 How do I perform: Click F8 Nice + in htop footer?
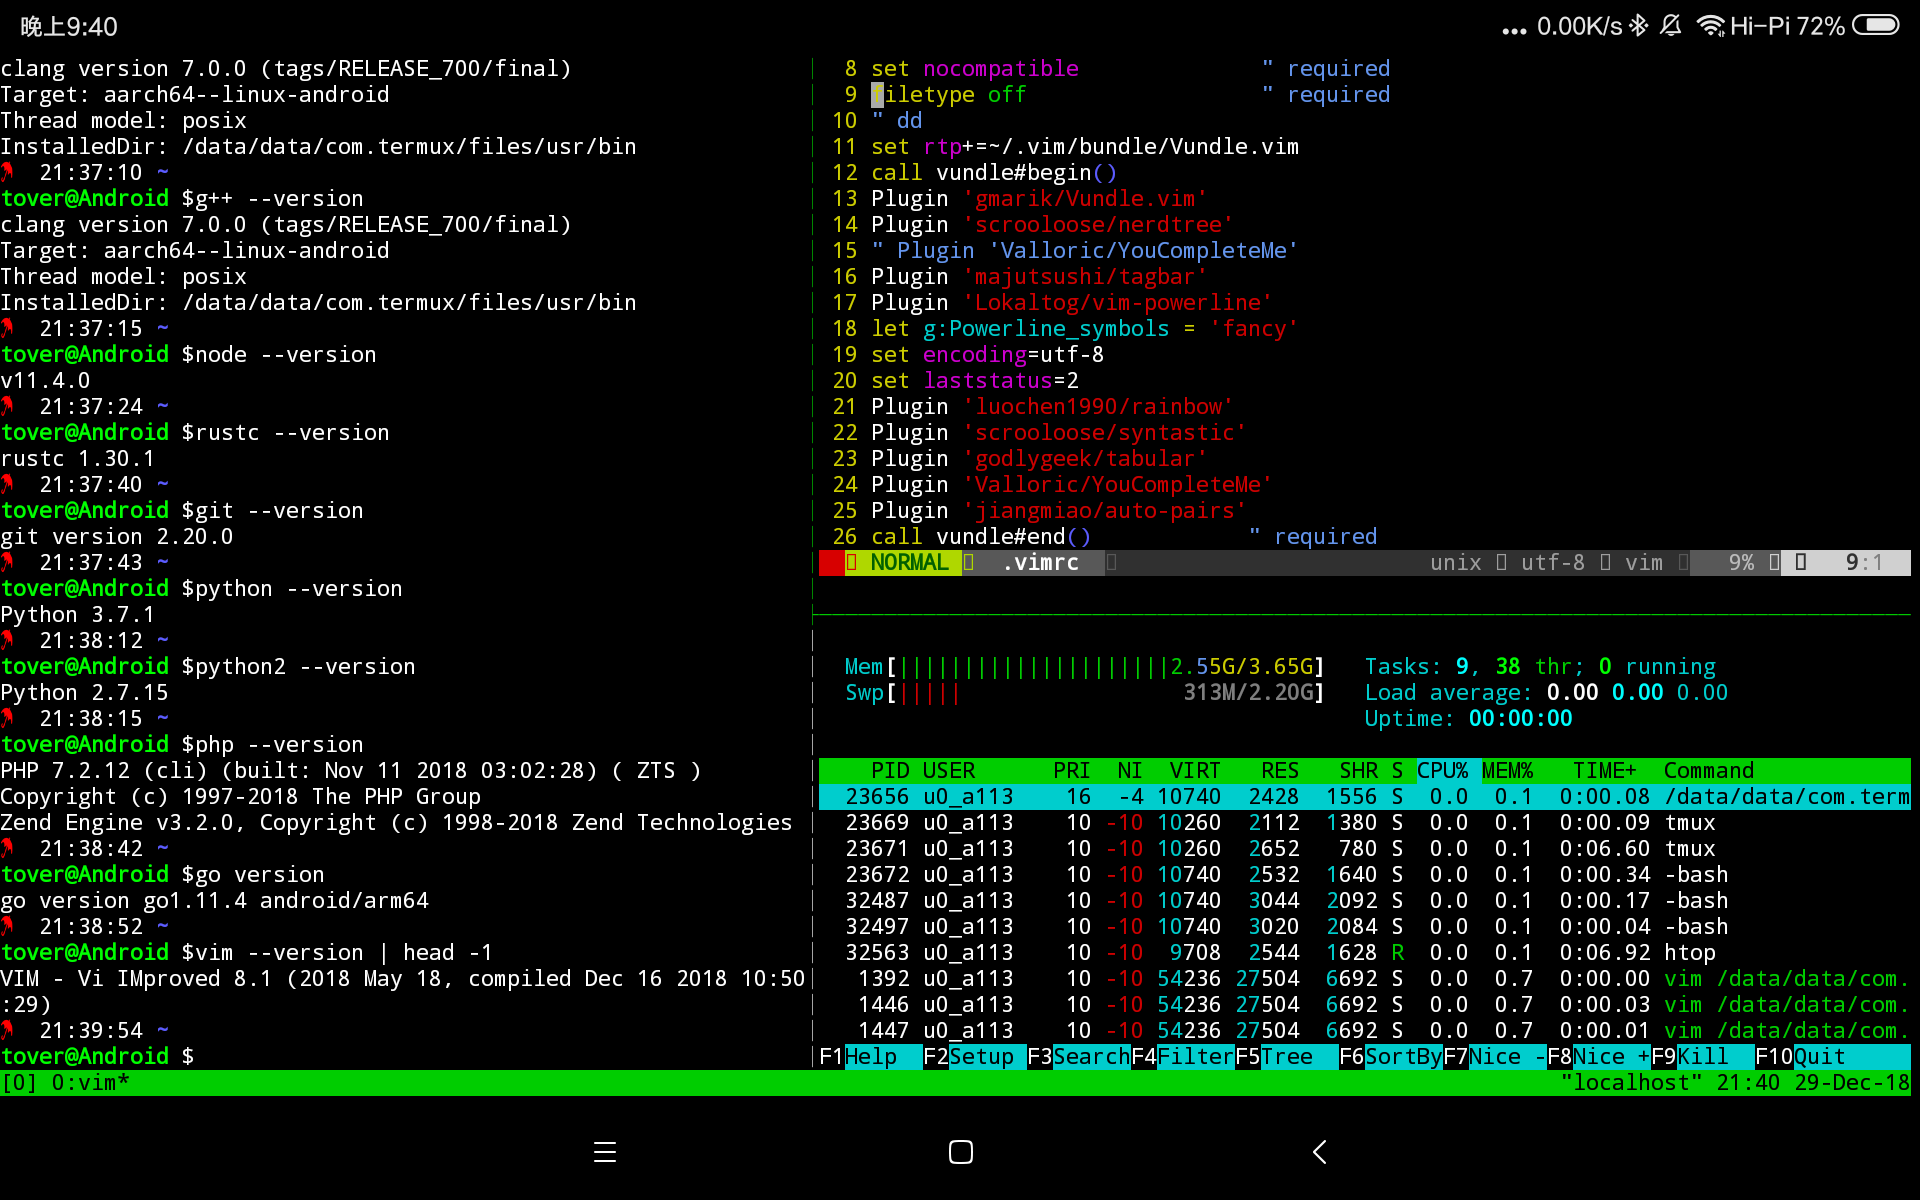click(1599, 1056)
